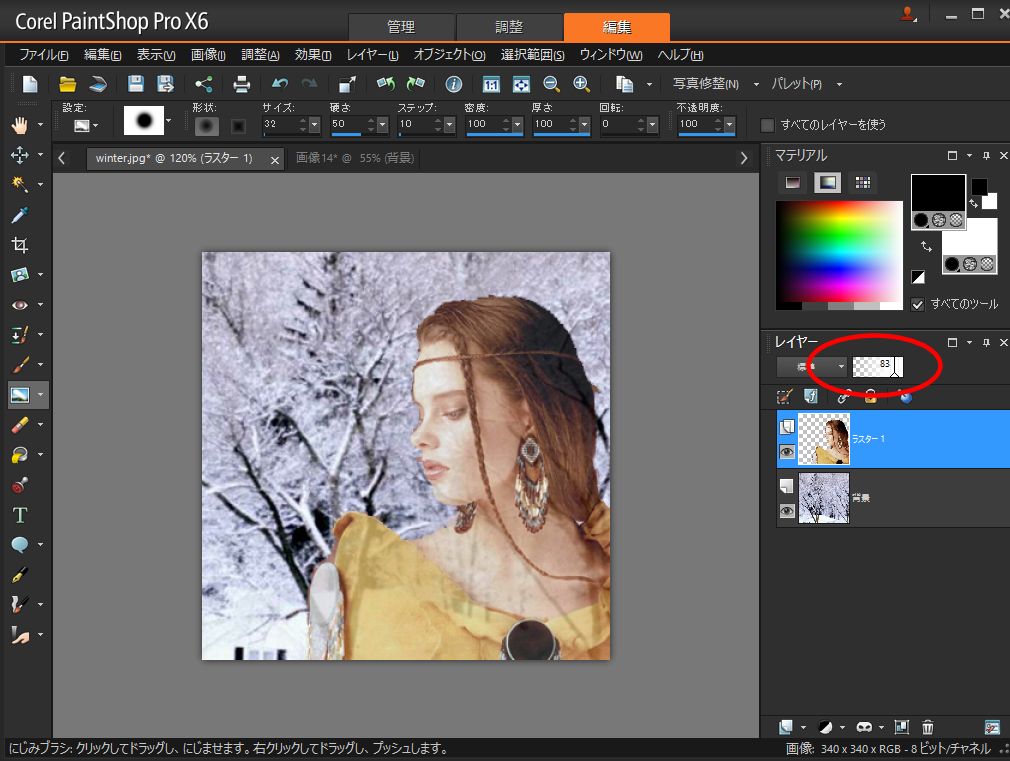Click the black foreground material swatch

(x=938, y=192)
